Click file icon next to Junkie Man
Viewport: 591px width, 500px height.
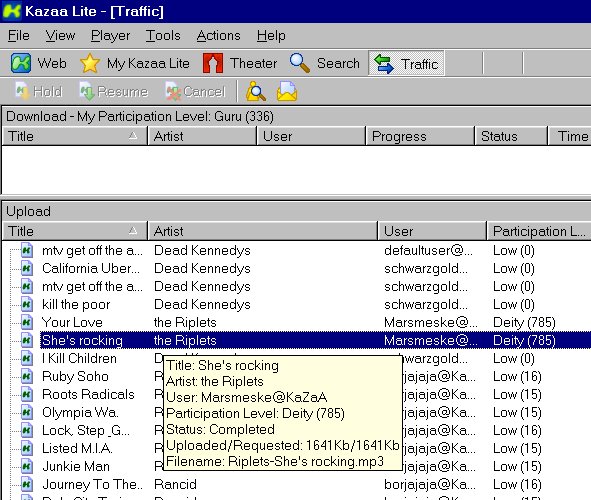point(26,466)
